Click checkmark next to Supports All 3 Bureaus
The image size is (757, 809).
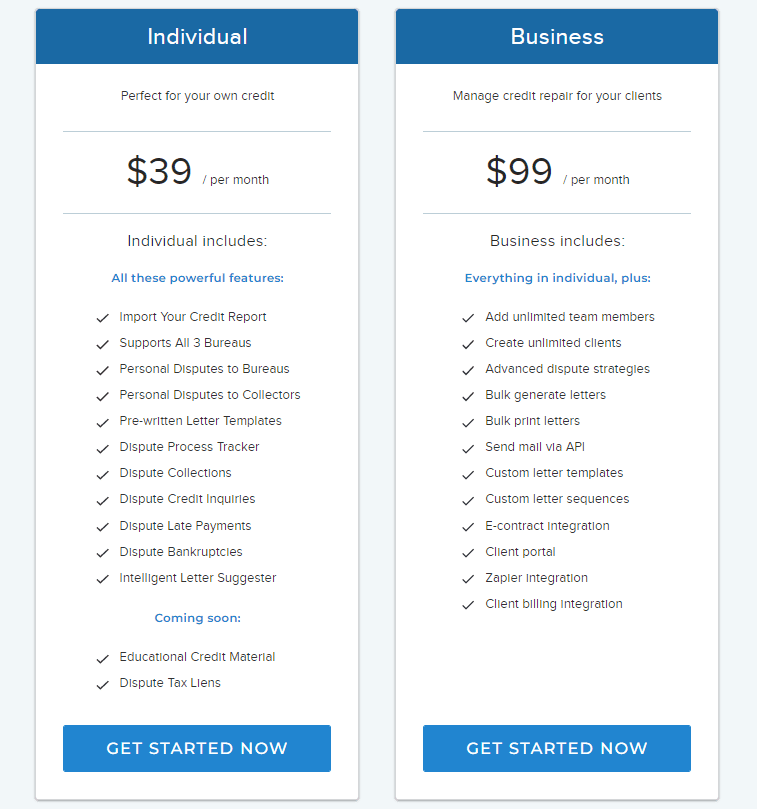click(x=103, y=344)
